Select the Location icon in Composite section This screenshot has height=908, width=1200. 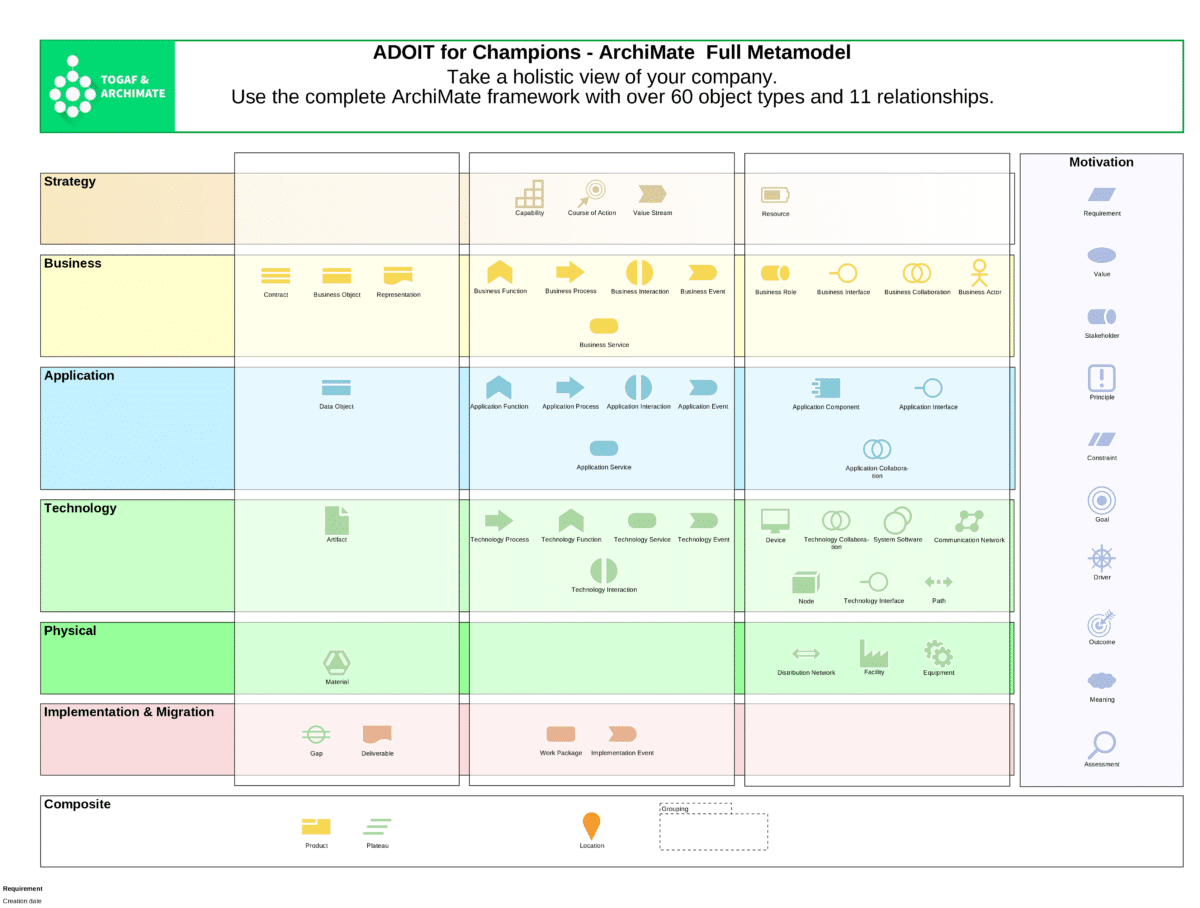click(x=591, y=825)
